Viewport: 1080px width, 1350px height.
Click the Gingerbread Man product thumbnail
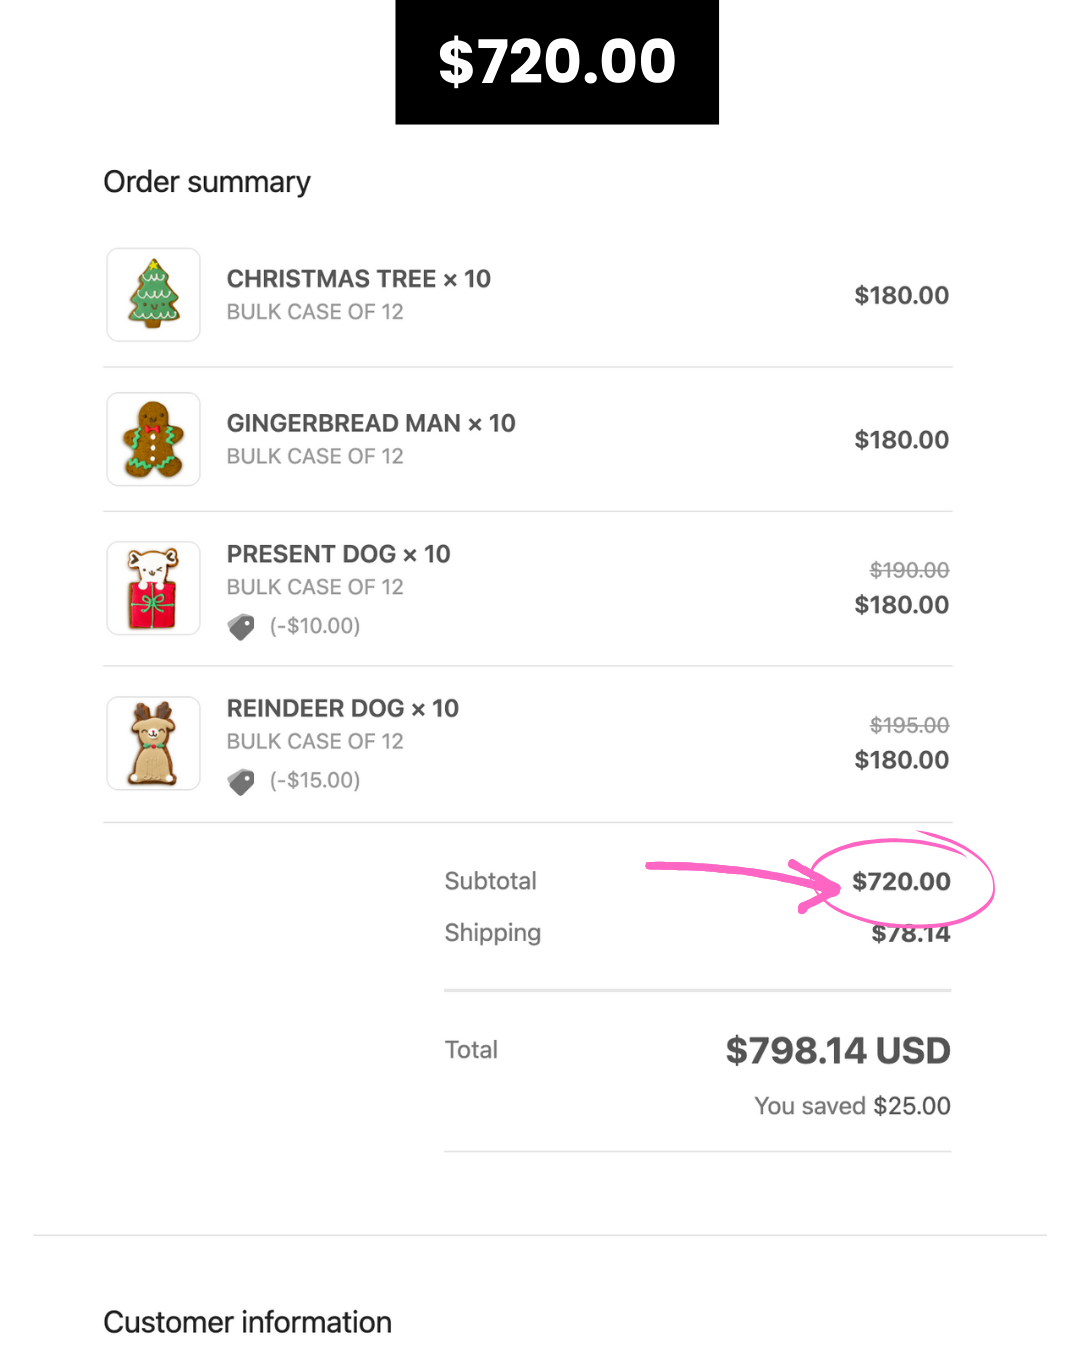(x=153, y=439)
